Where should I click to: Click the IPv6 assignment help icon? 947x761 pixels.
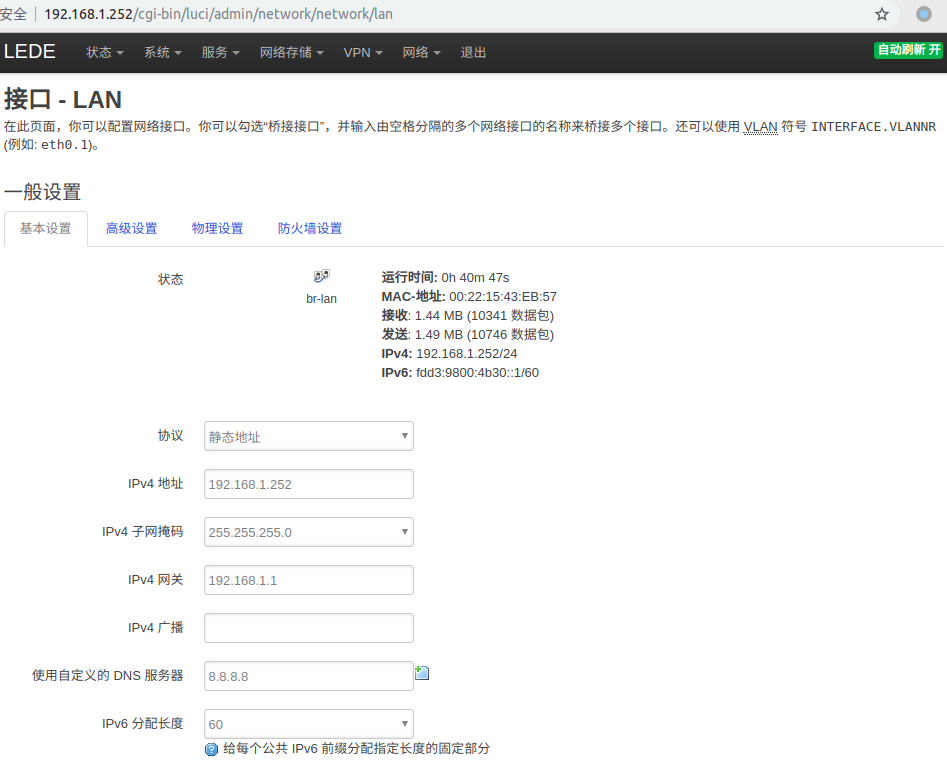click(x=211, y=749)
